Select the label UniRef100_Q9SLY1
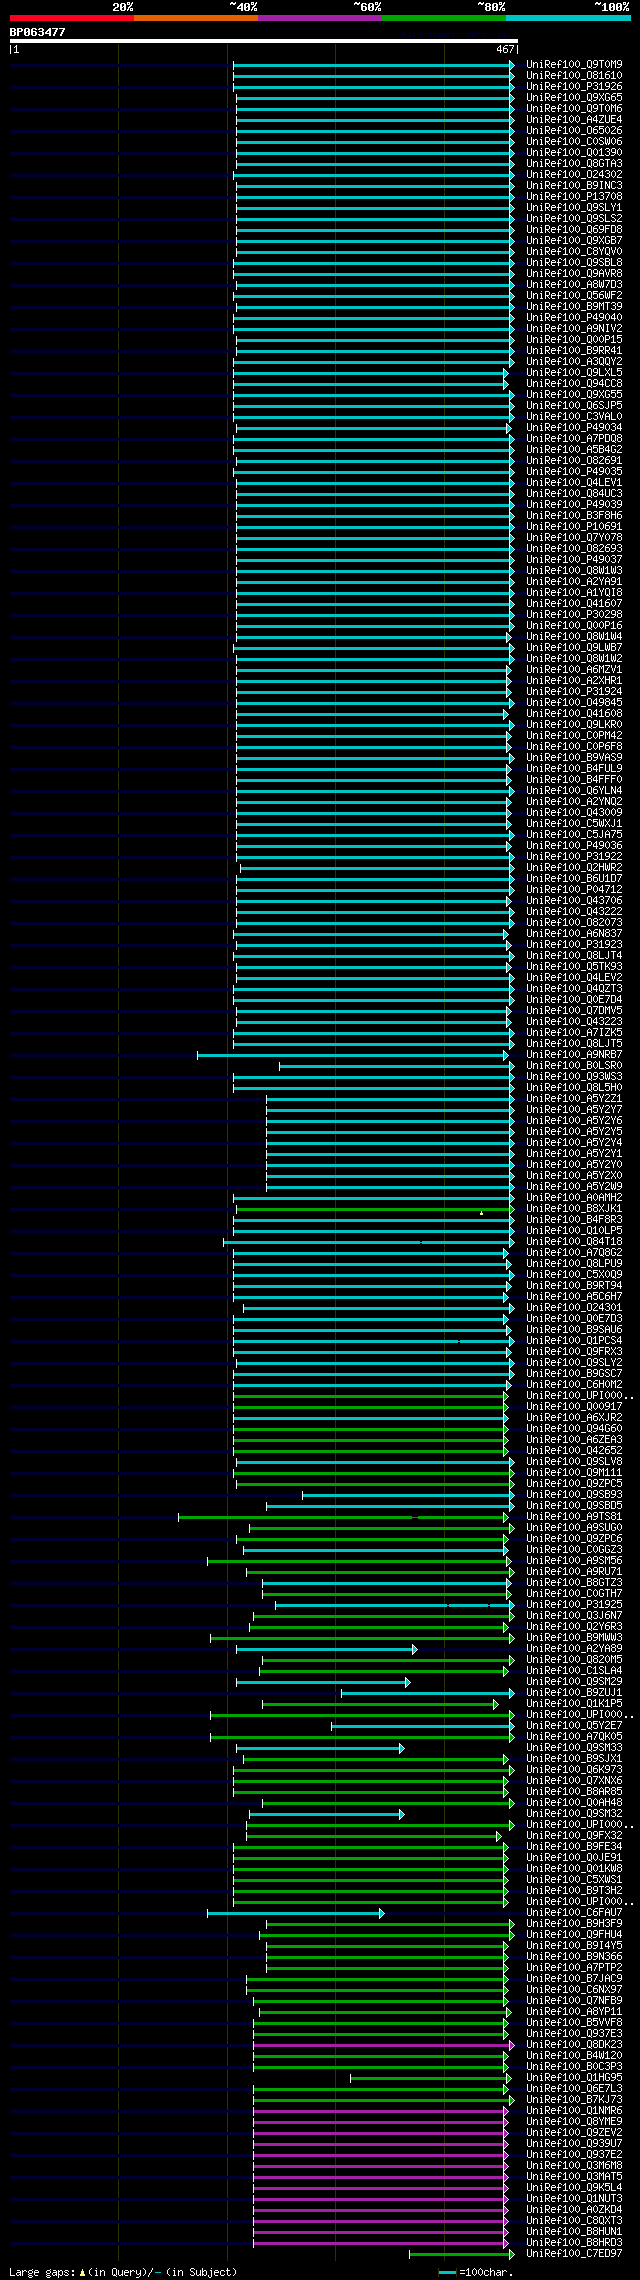This screenshot has height=2280, width=640. (574, 208)
